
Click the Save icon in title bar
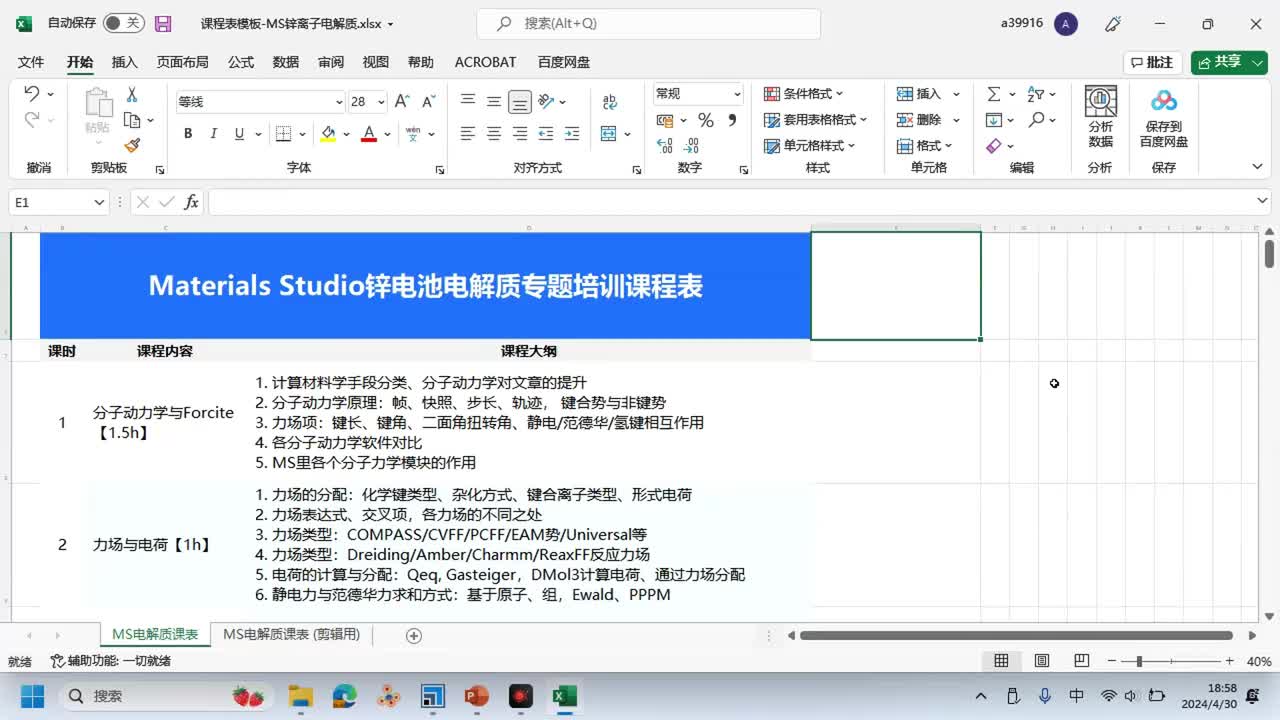point(163,23)
